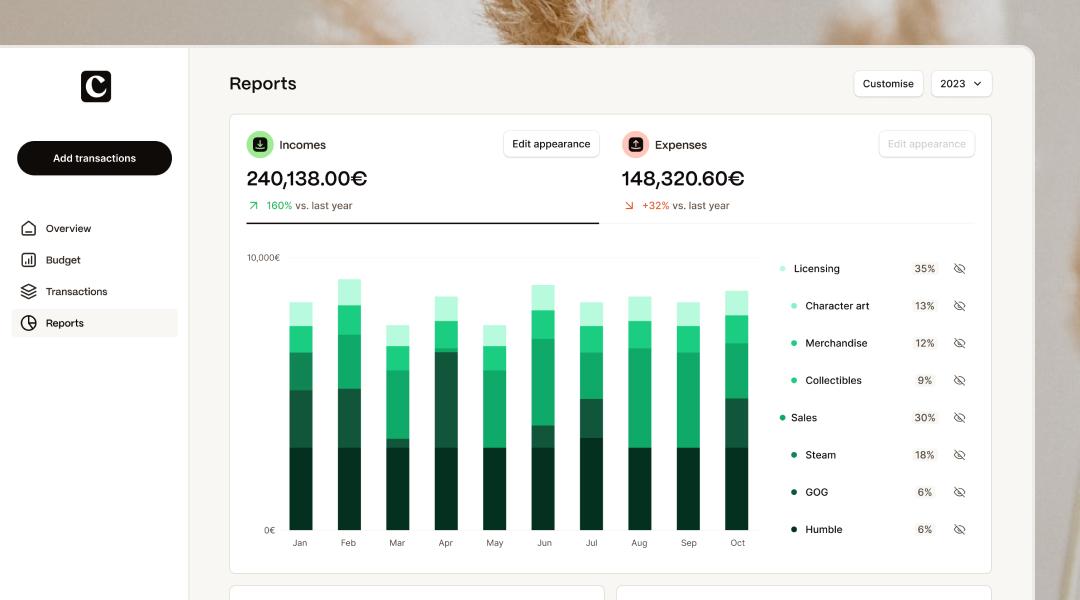Select the Overview icon in the sidebar

point(30,228)
